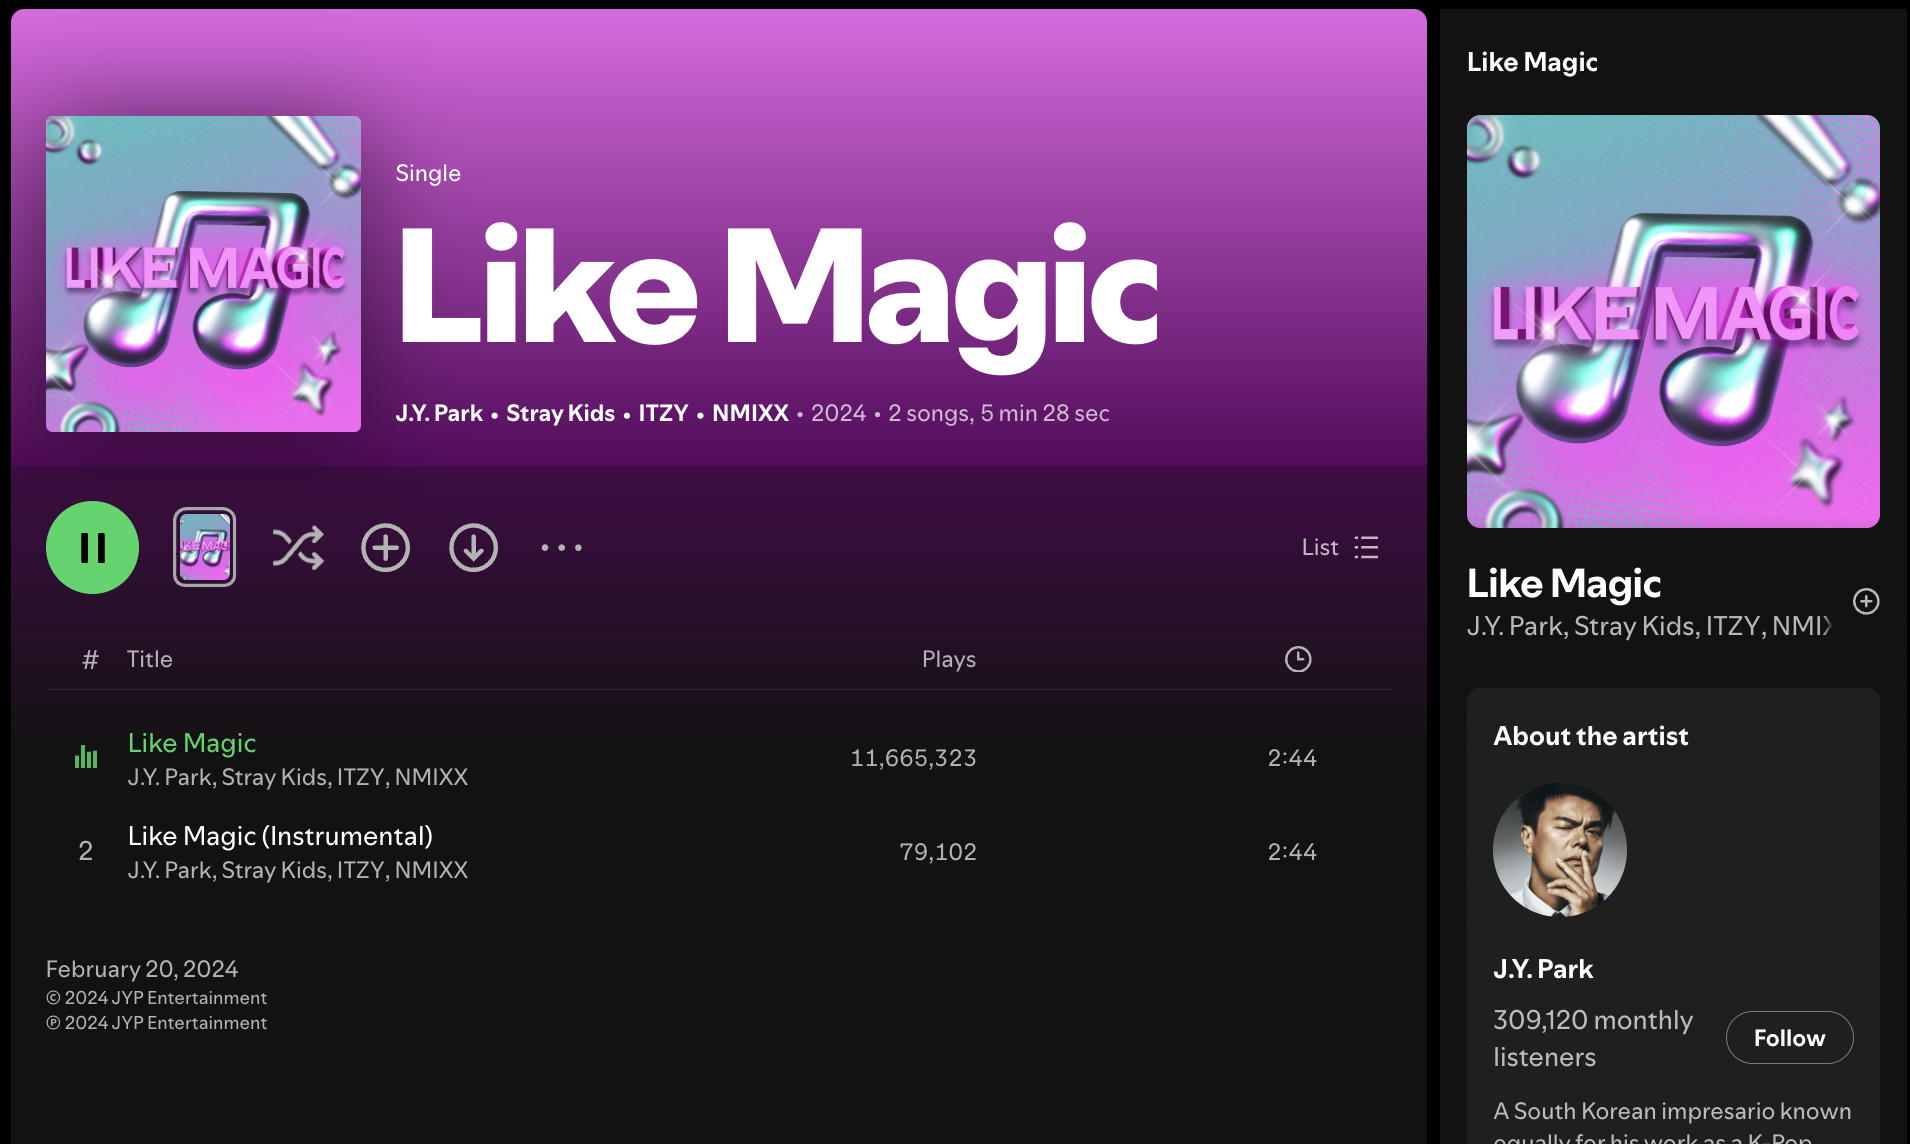Click the ℗ 2024 JYP Entertainment line

click(x=156, y=1023)
